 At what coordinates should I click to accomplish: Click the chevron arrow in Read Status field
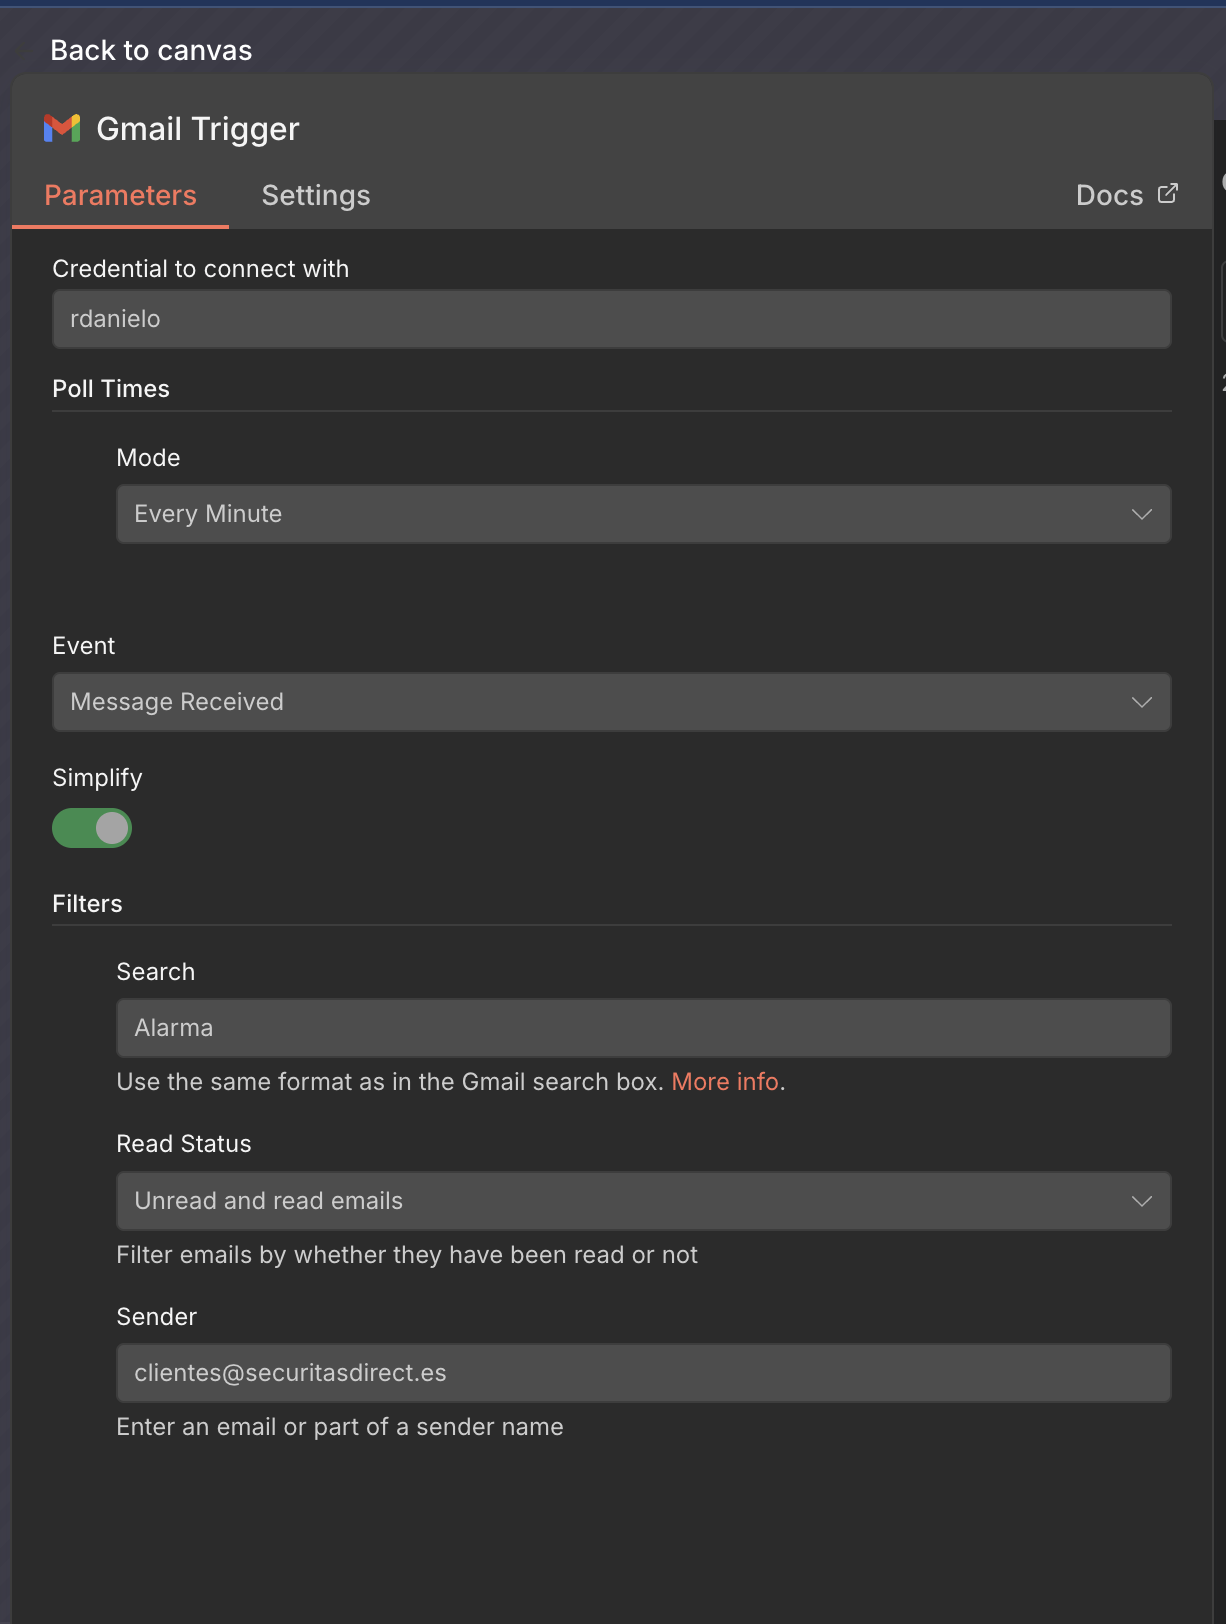1141,1201
